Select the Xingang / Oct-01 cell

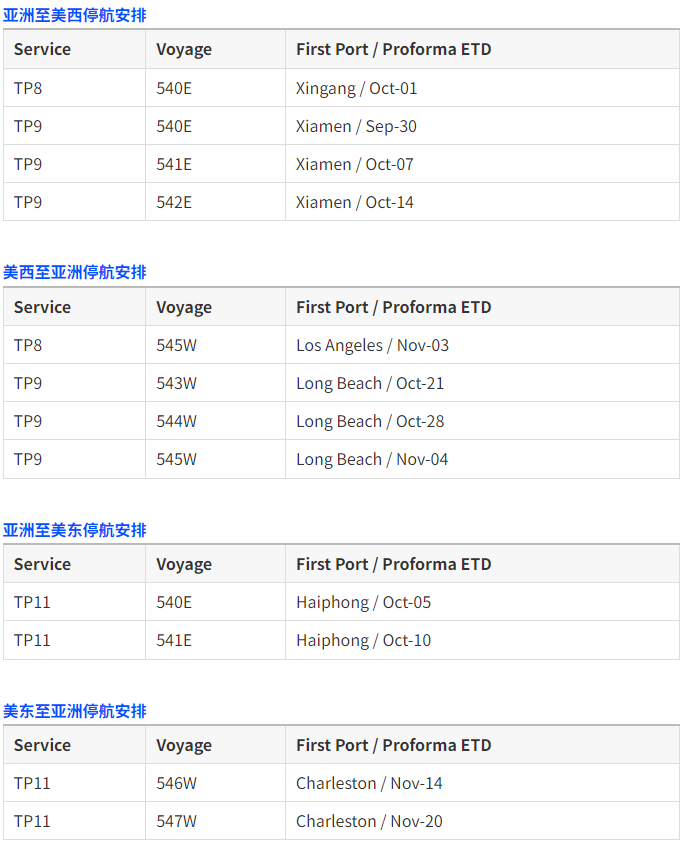click(x=357, y=88)
